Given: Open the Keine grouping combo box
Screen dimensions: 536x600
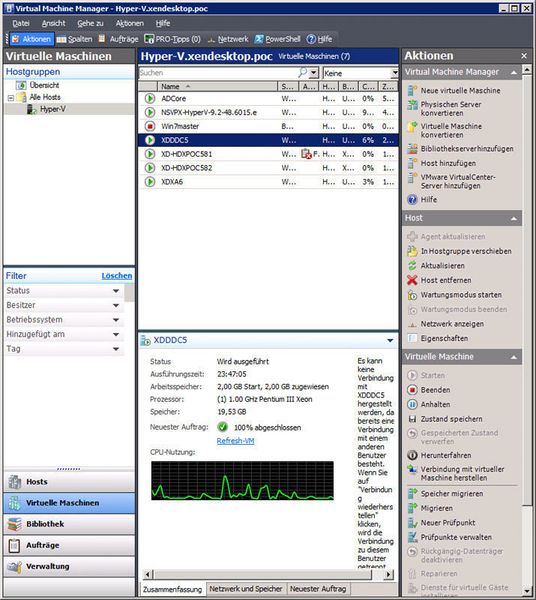Looking at the screenshot, I should coord(360,73).
